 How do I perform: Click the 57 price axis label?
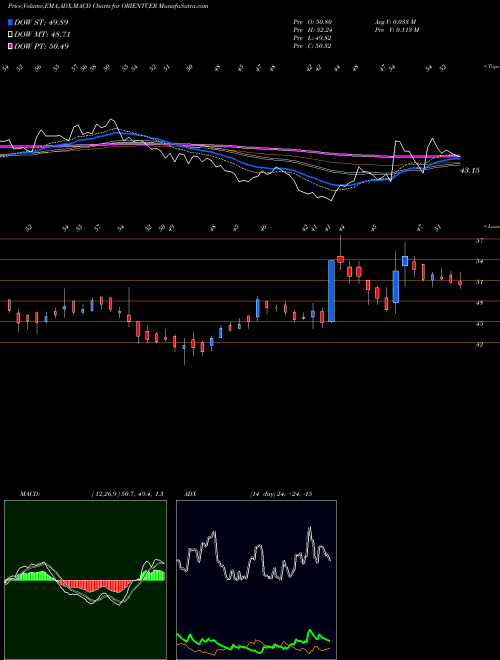point(479,240)
